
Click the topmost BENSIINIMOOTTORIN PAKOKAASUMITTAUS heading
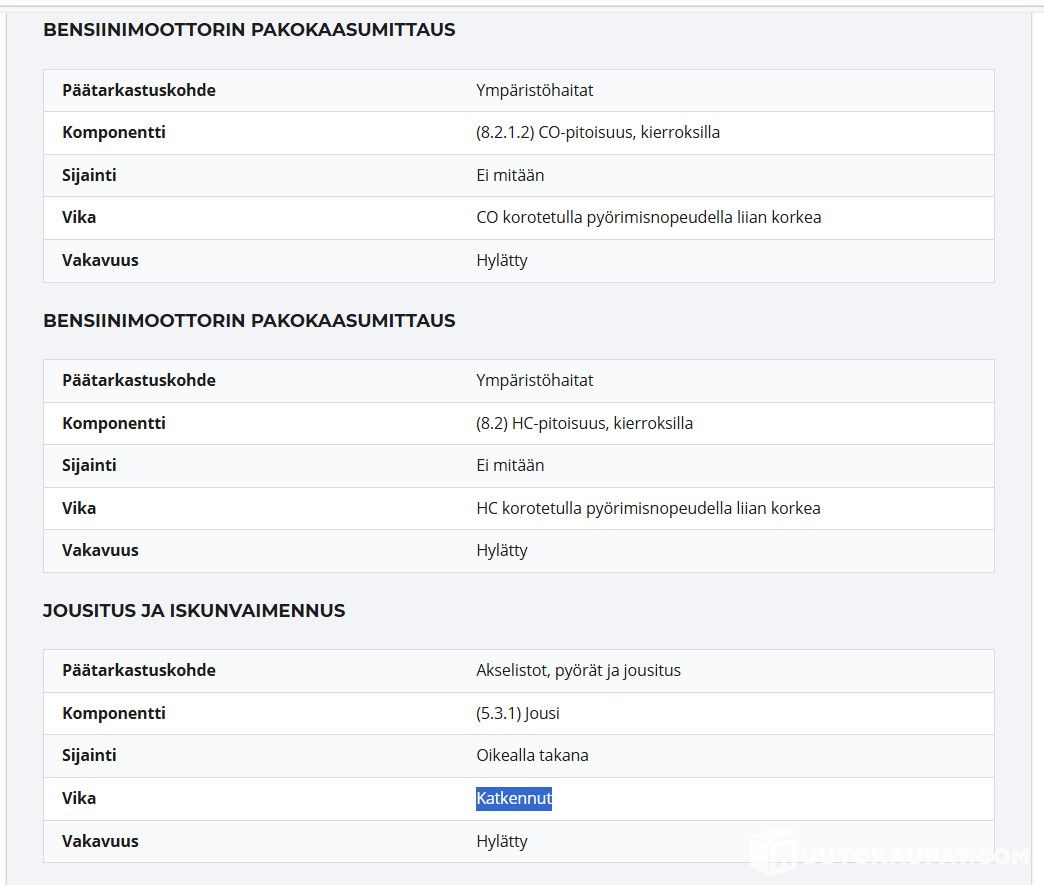tap(249, 30)
